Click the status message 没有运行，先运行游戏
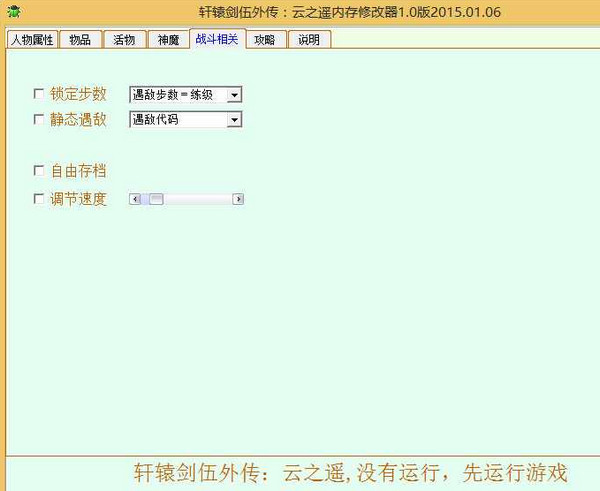This screenshot has height=491, width=600. (x=462, y=473)
